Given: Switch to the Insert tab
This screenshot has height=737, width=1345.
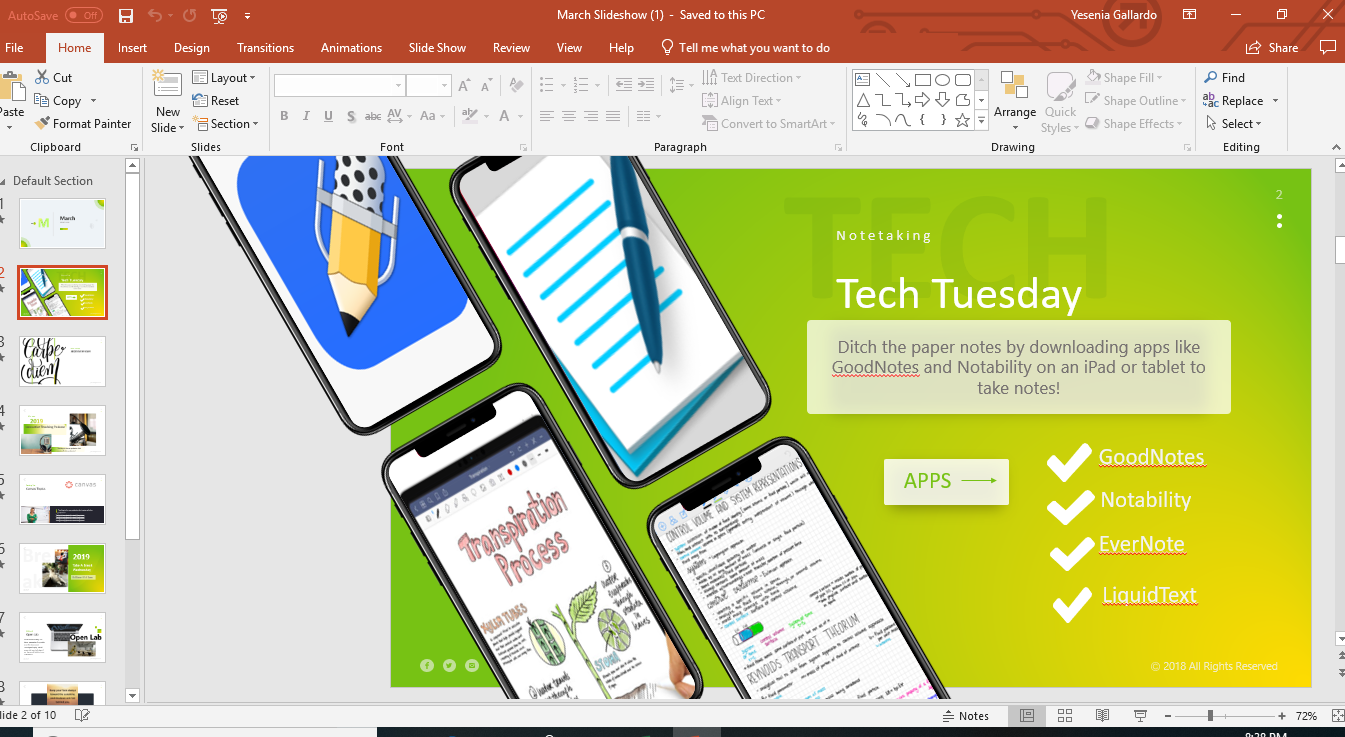Looking at the screenshot, I should pos(132,48).
